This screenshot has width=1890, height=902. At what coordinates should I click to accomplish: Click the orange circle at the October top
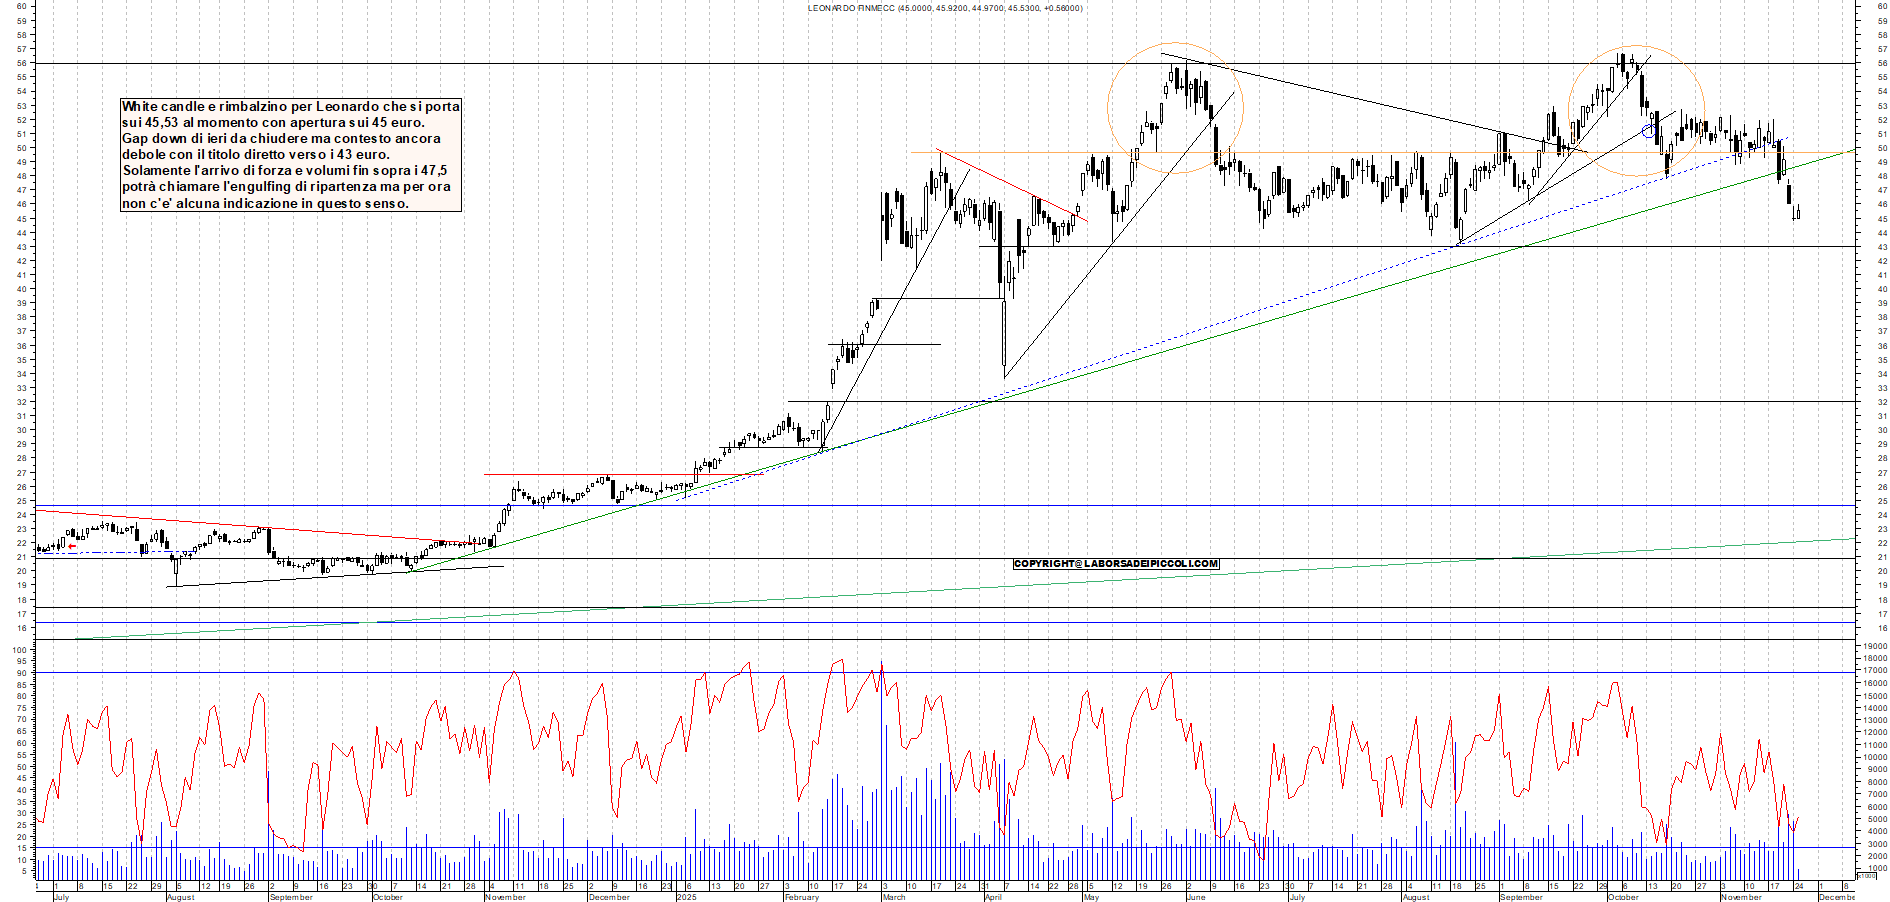pos(1634,110)
